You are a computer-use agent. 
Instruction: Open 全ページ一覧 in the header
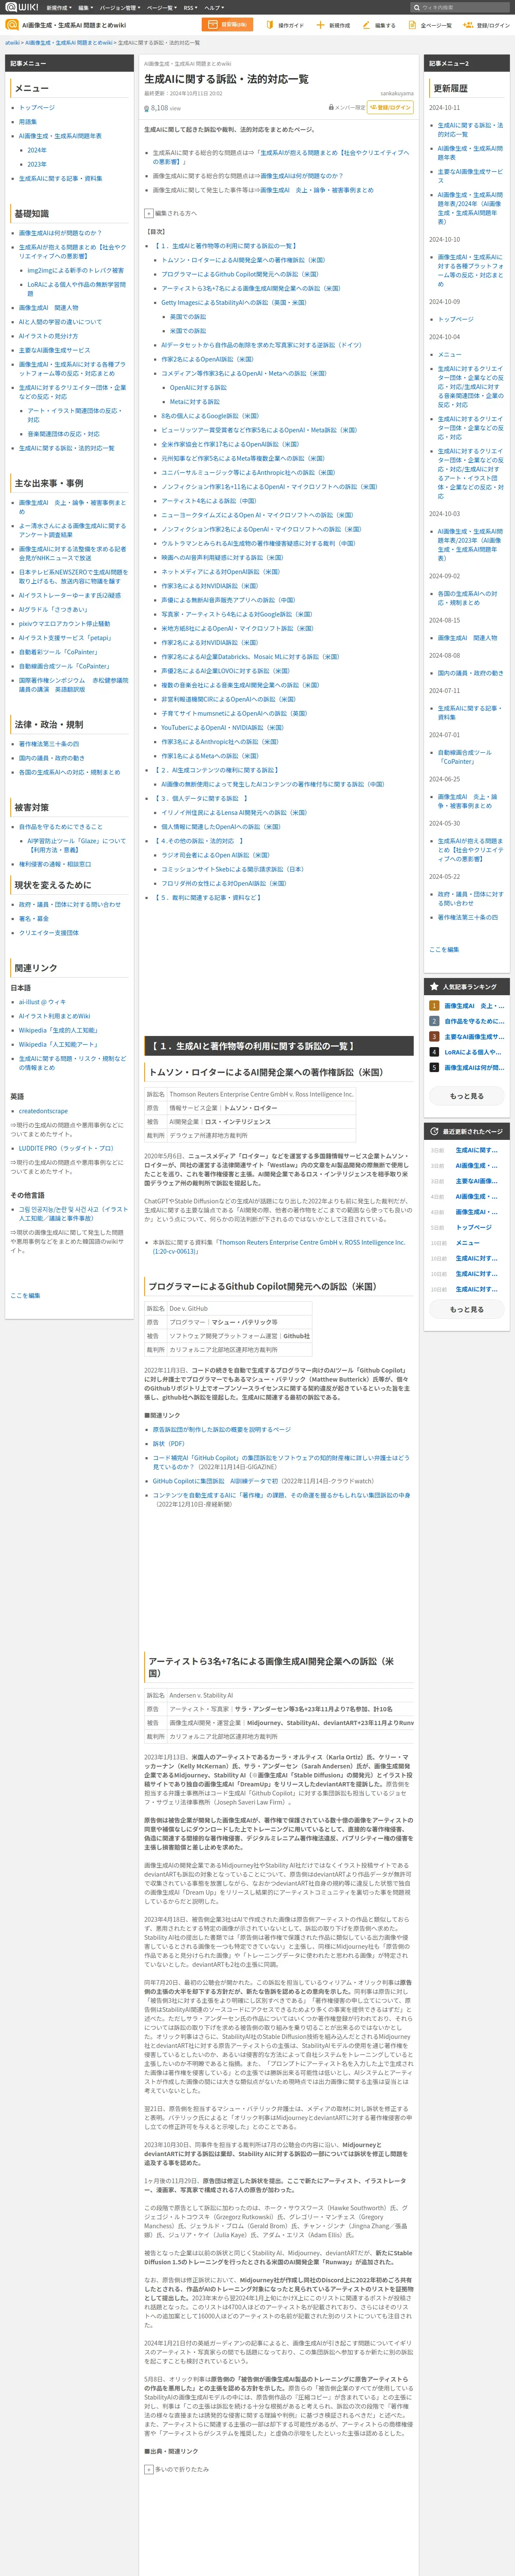(430, 25)
